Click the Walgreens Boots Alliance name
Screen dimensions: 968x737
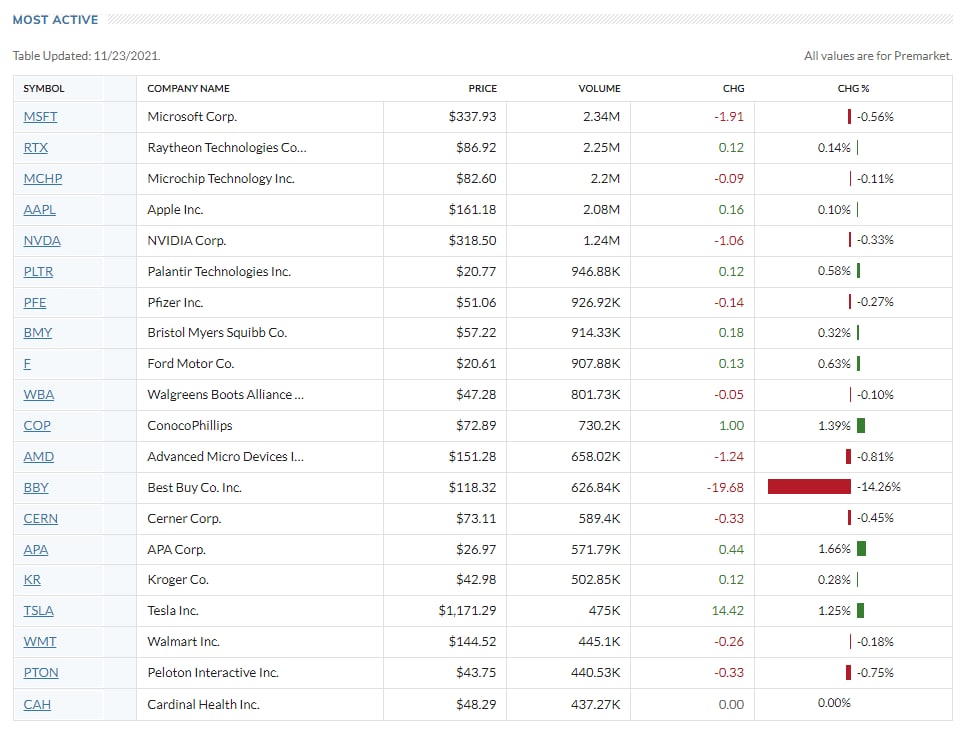coord(225,394)
